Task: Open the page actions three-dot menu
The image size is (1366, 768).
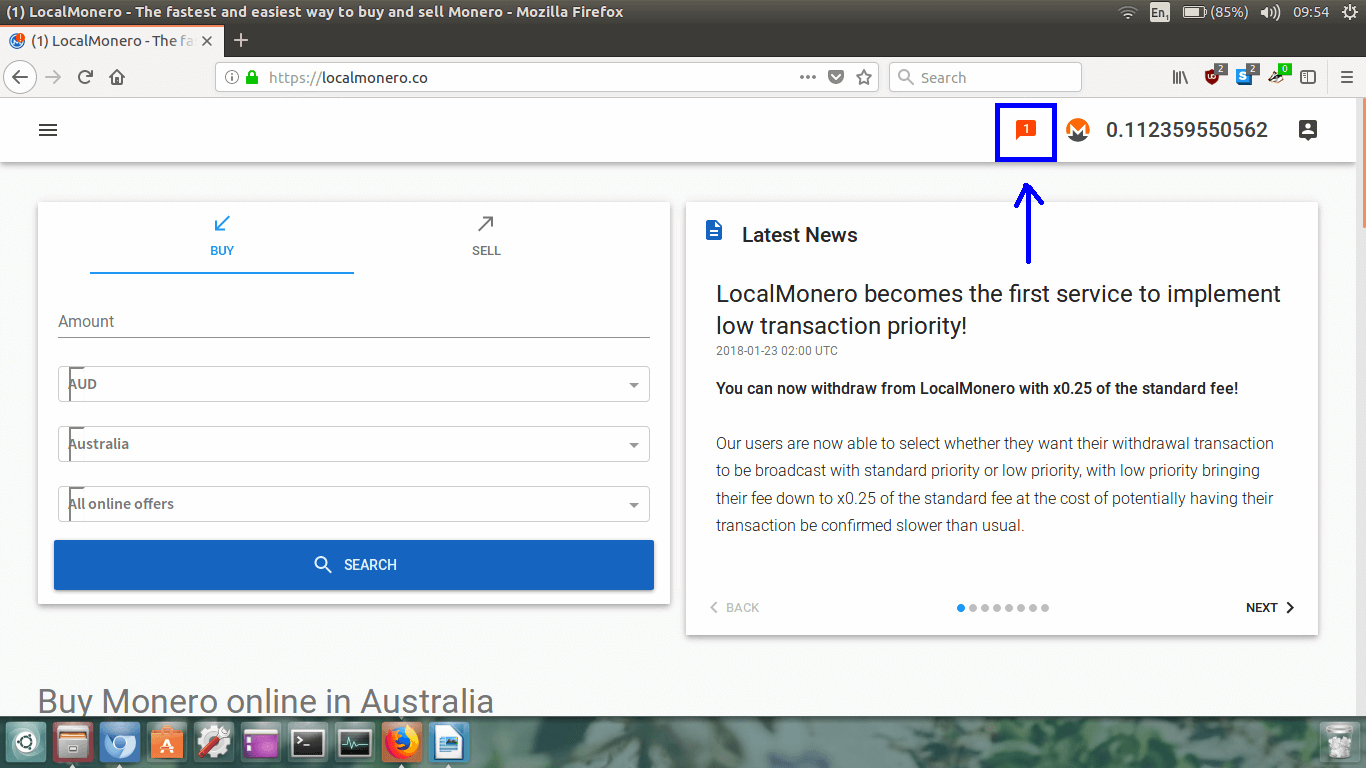Action: coord(808,77)
